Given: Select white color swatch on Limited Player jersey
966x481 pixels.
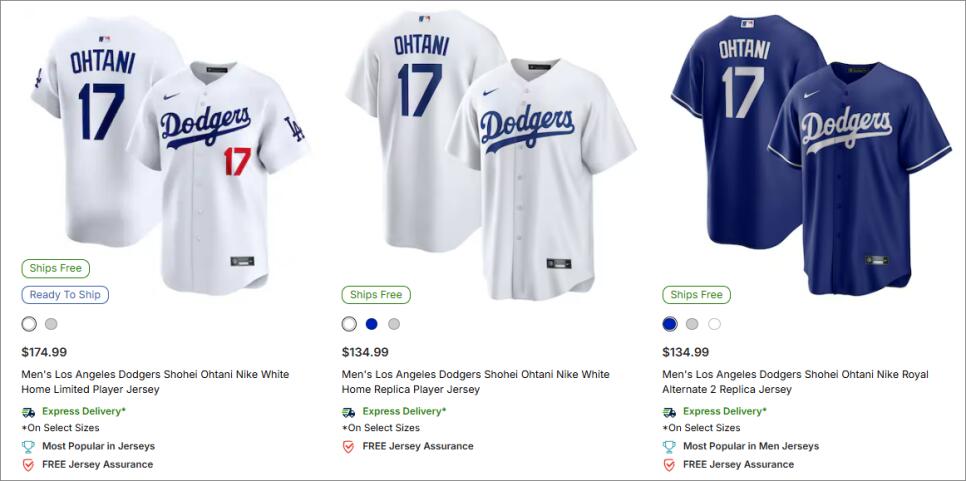Looking at the screenshot, I should tap(29, 324).
